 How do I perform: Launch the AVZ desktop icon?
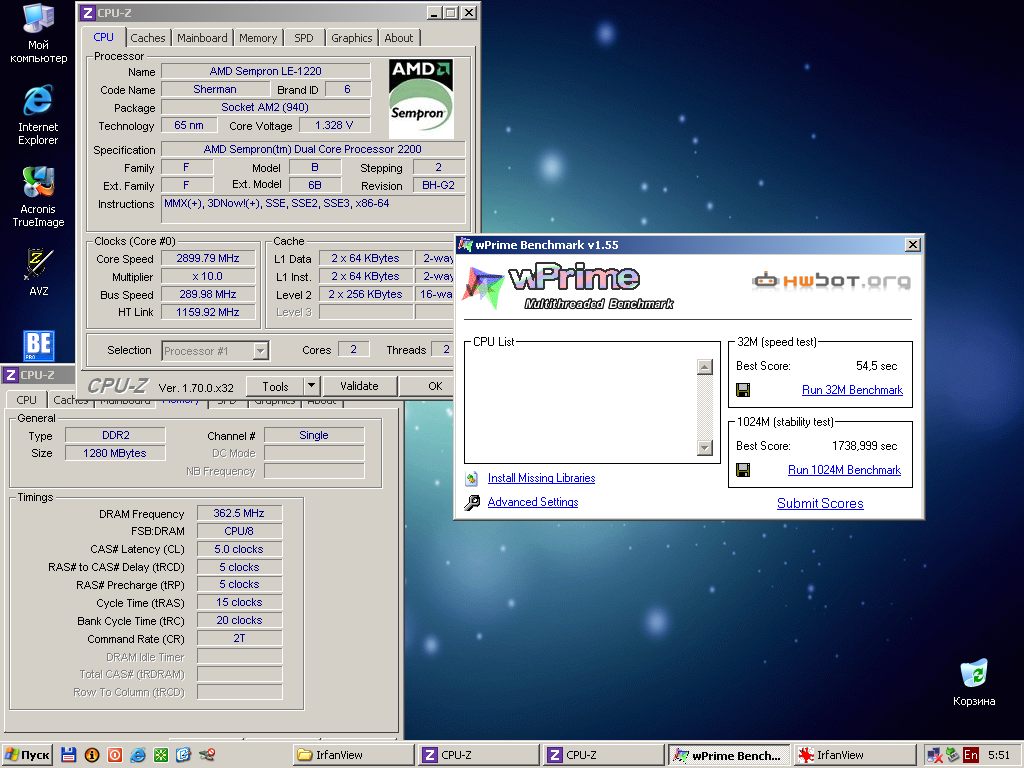[38, 272]
